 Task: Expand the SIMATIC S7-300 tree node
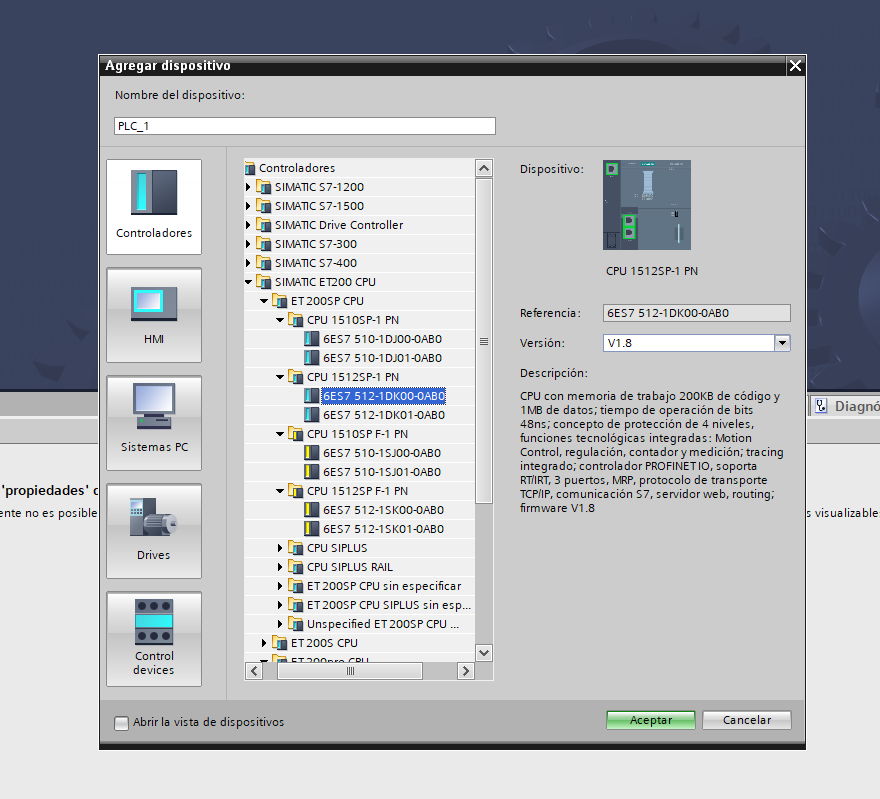coord(249,244)
